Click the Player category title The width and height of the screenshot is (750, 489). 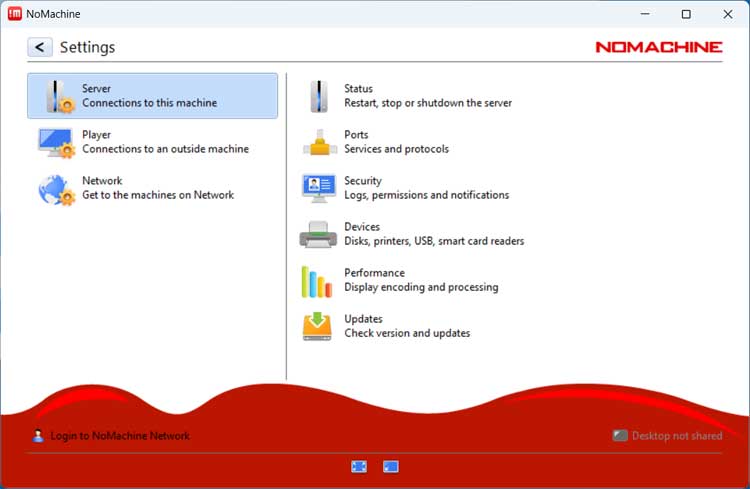point(96,135)
